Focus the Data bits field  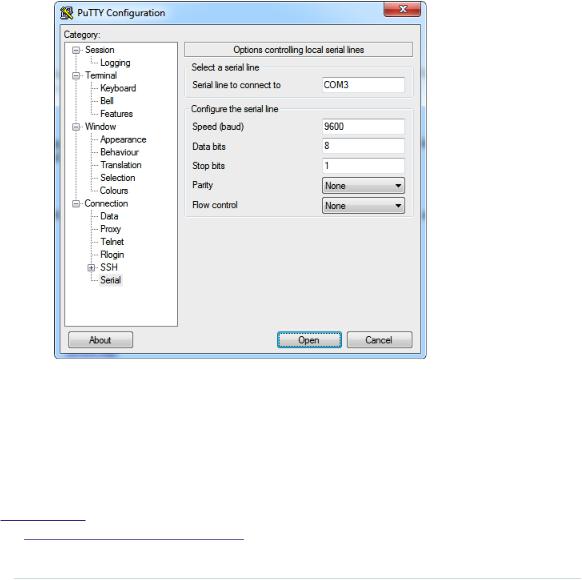363,146
